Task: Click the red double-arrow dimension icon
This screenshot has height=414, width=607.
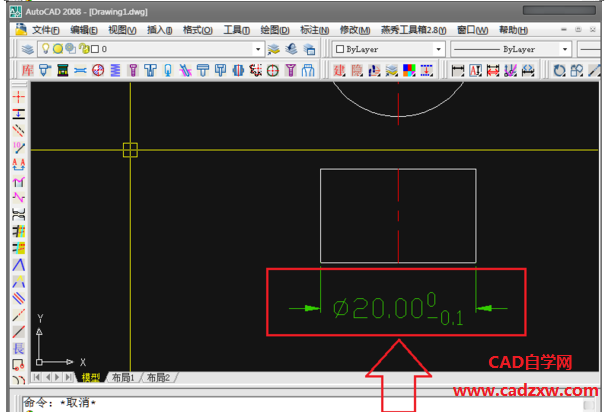Action: click(493, 70)
